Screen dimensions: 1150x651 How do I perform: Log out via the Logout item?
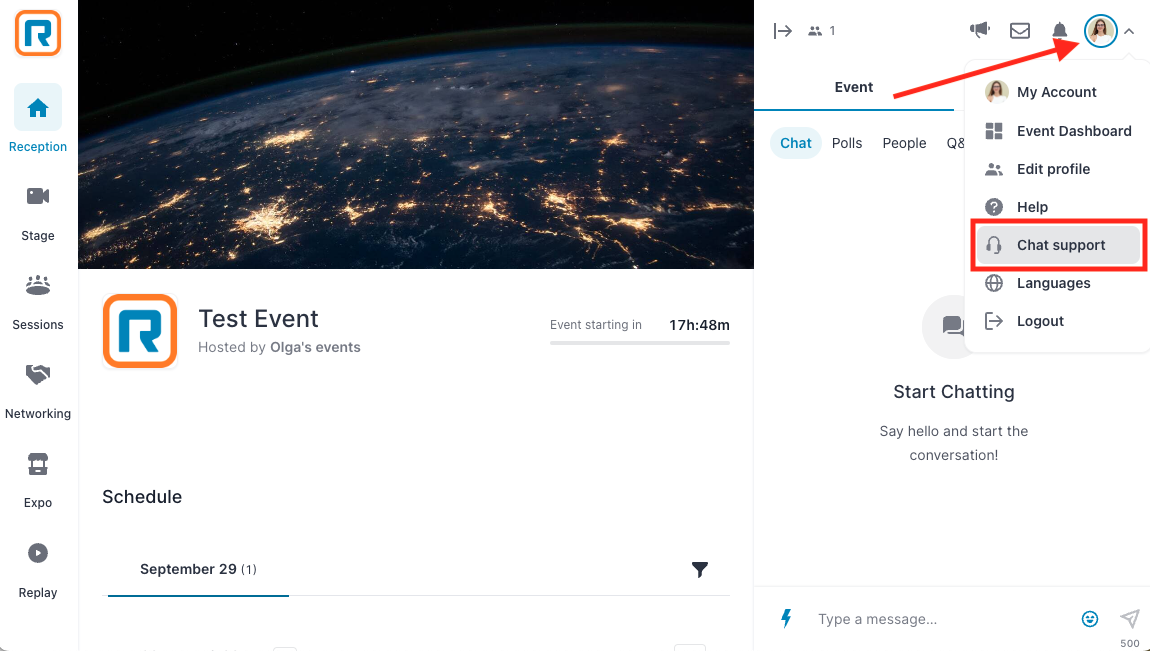coord(1058,321)
